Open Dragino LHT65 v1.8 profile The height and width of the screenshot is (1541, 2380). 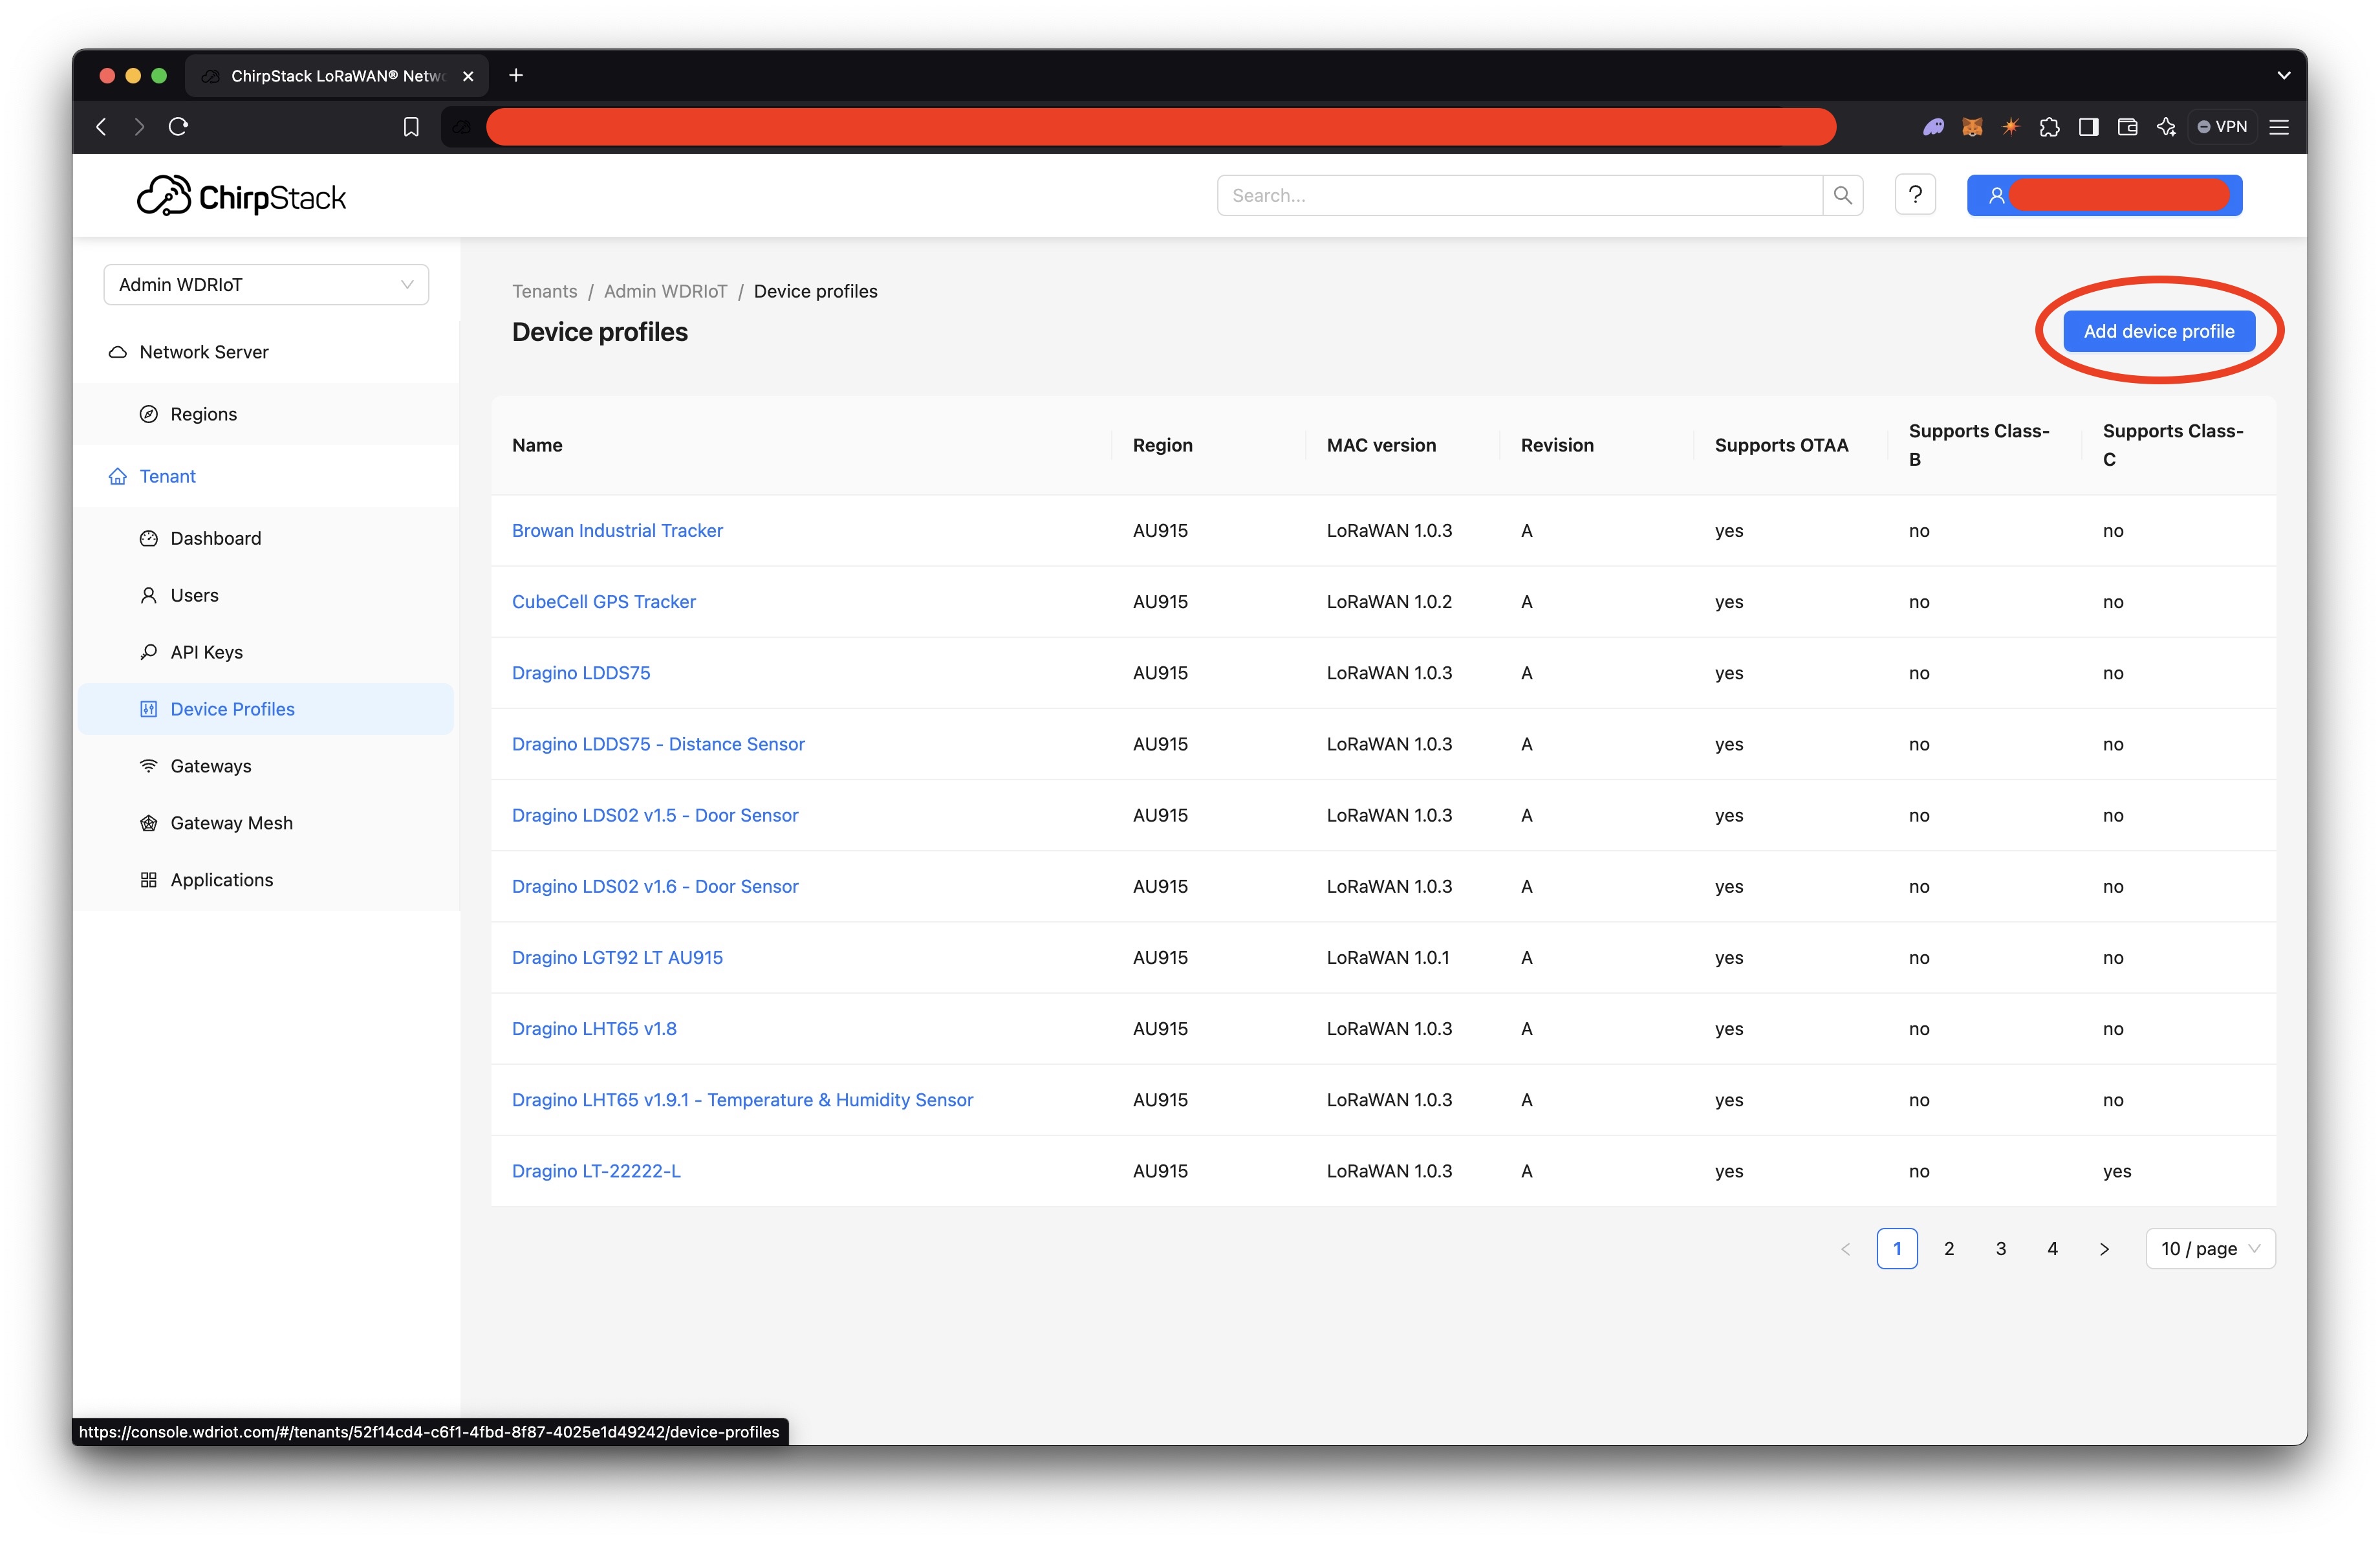594,1028
